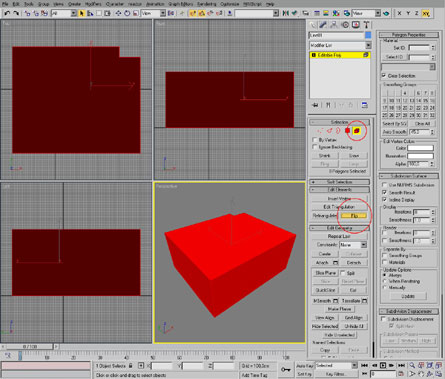Image resolution: width=445 pixels, height=379 pixels.
Task: Click the Hide Selected button
Action: tap(325, 326)
